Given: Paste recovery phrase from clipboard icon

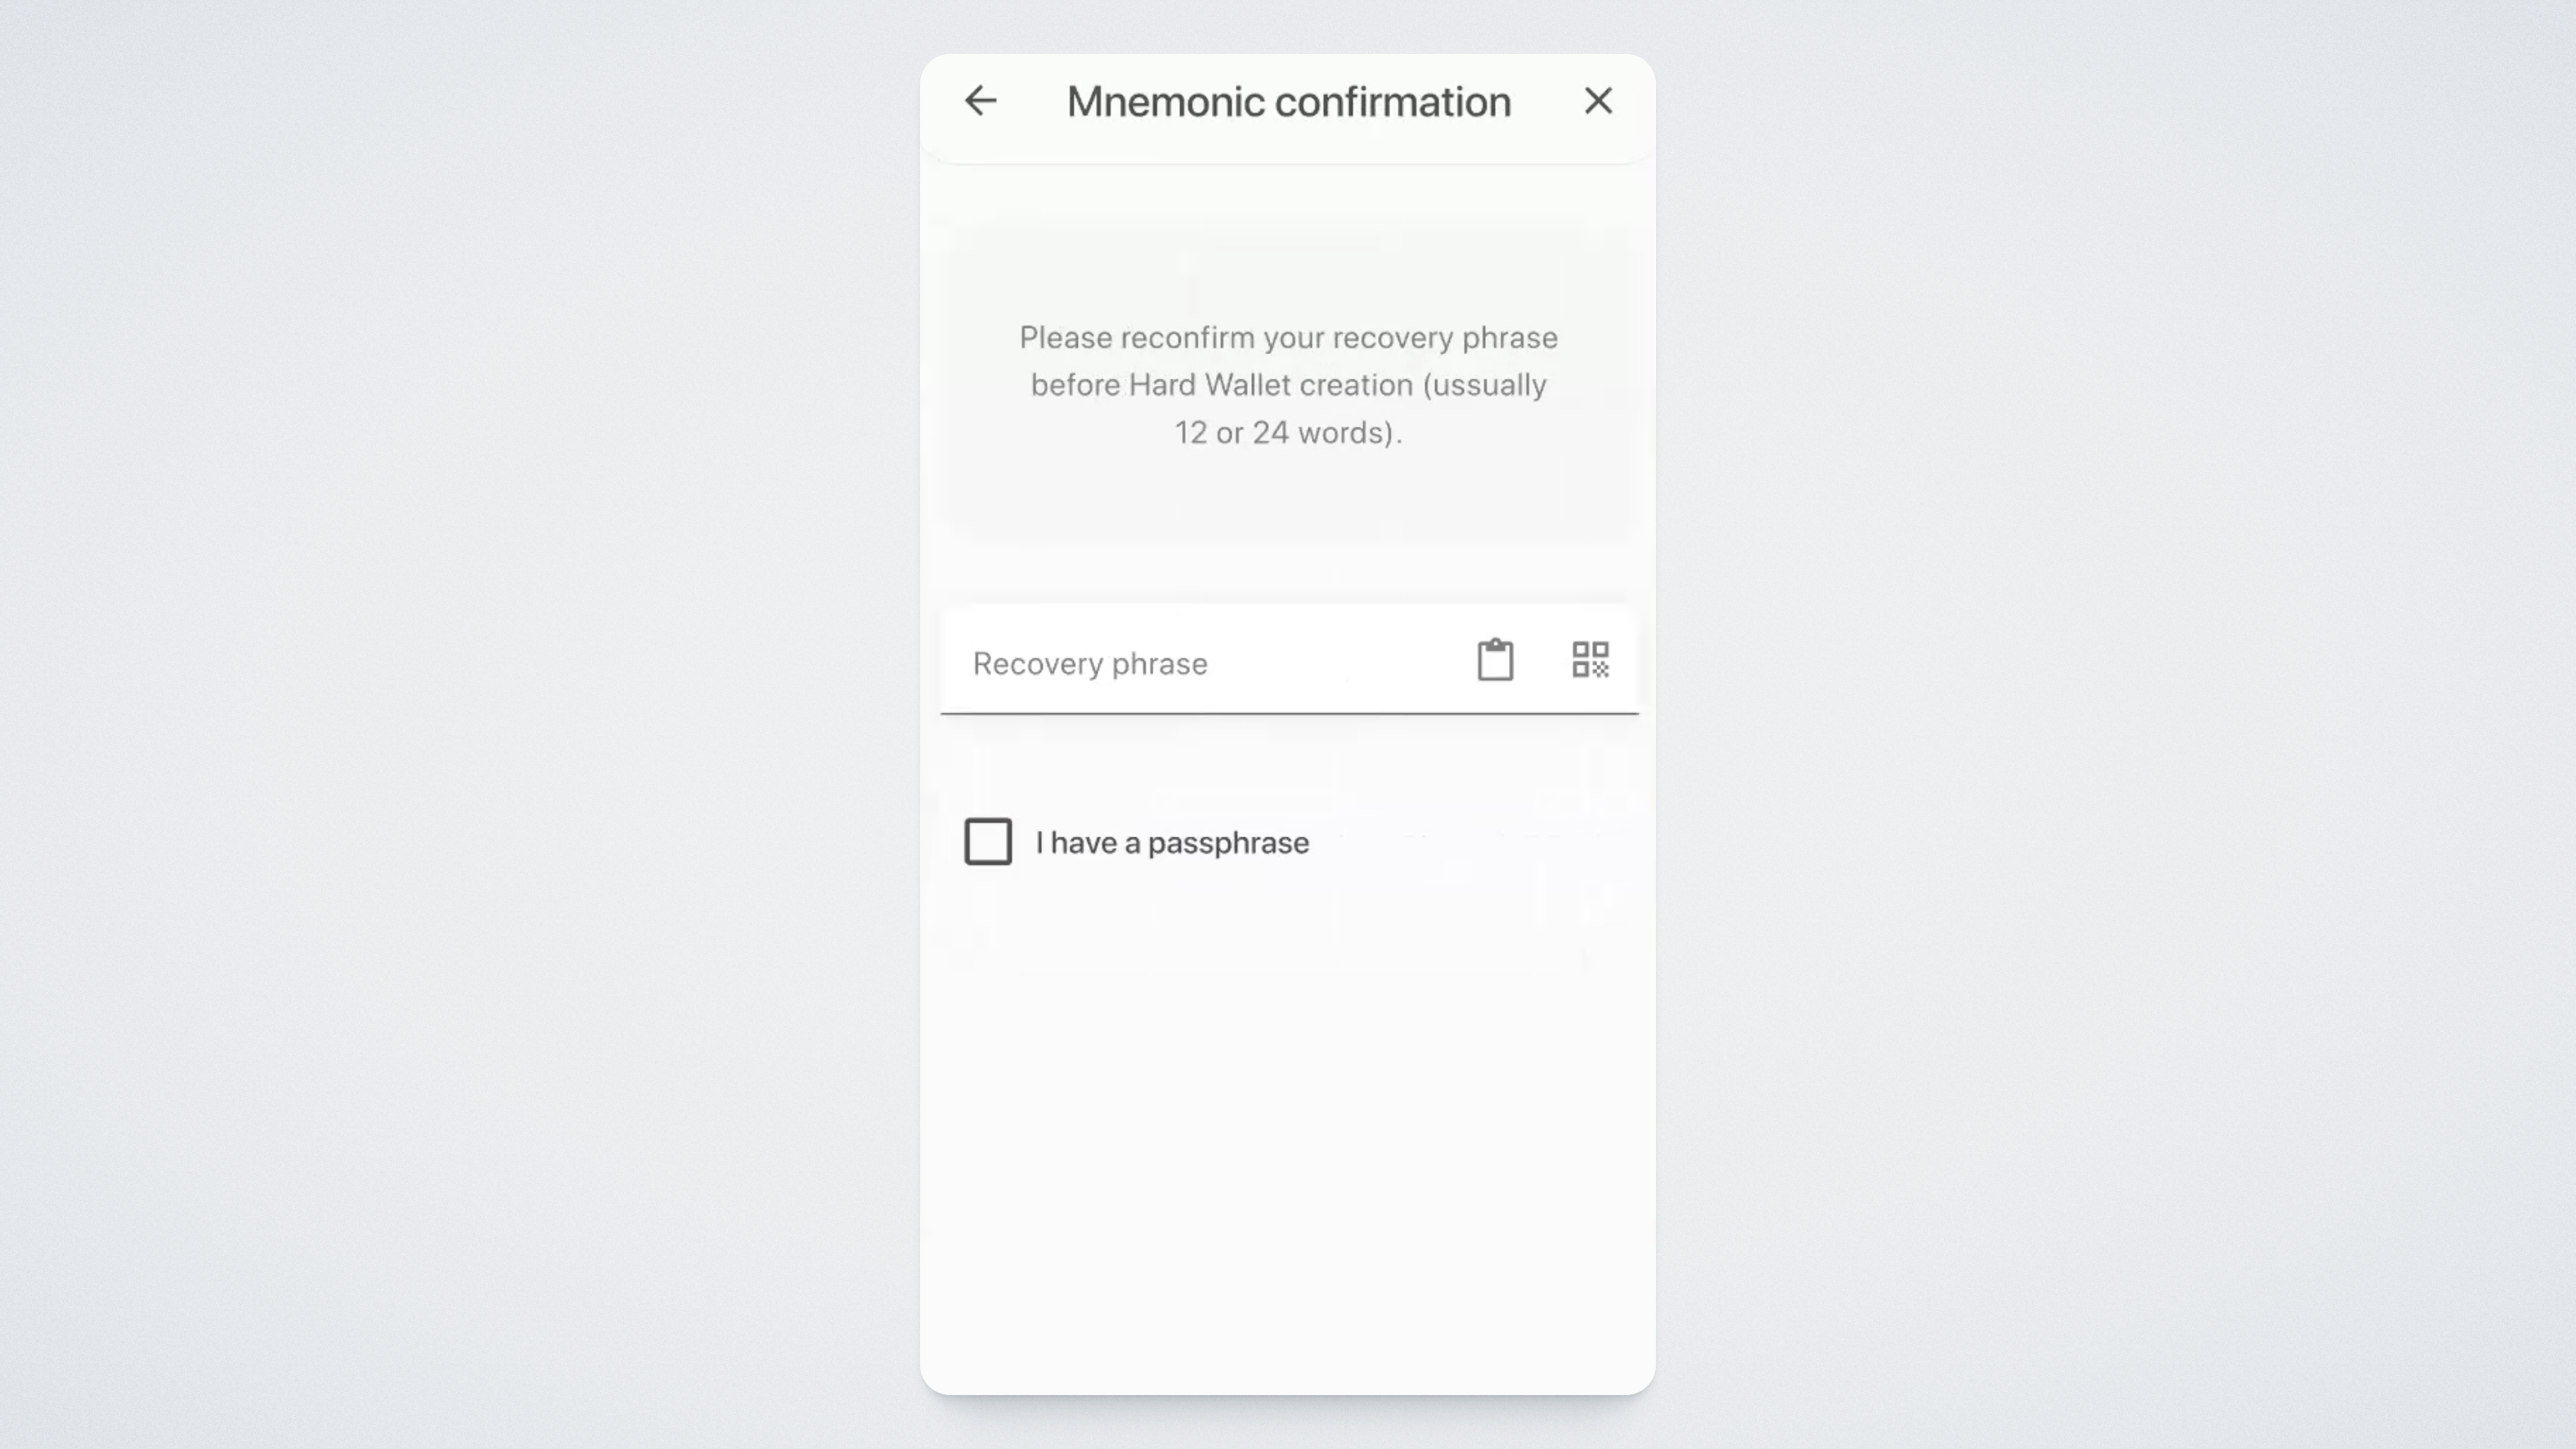Looking at the screenshot, I should click(x=1495, y=660).
